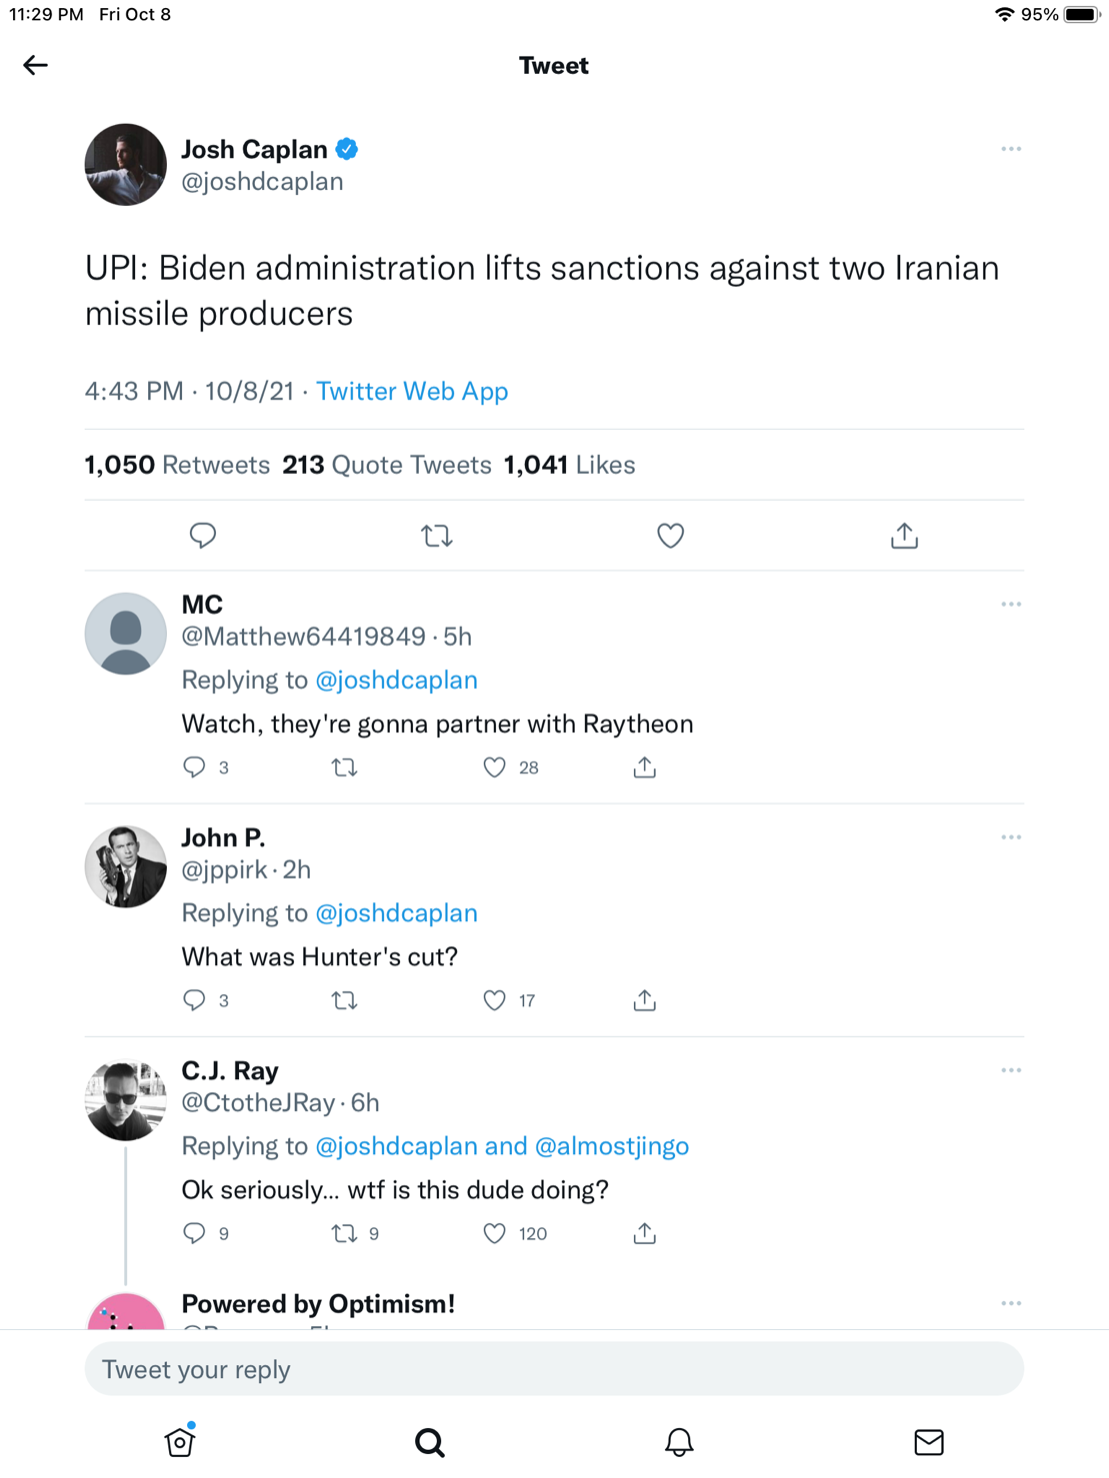
Task: Open Josh Caplan's profile picture
Action: point(126,165)
